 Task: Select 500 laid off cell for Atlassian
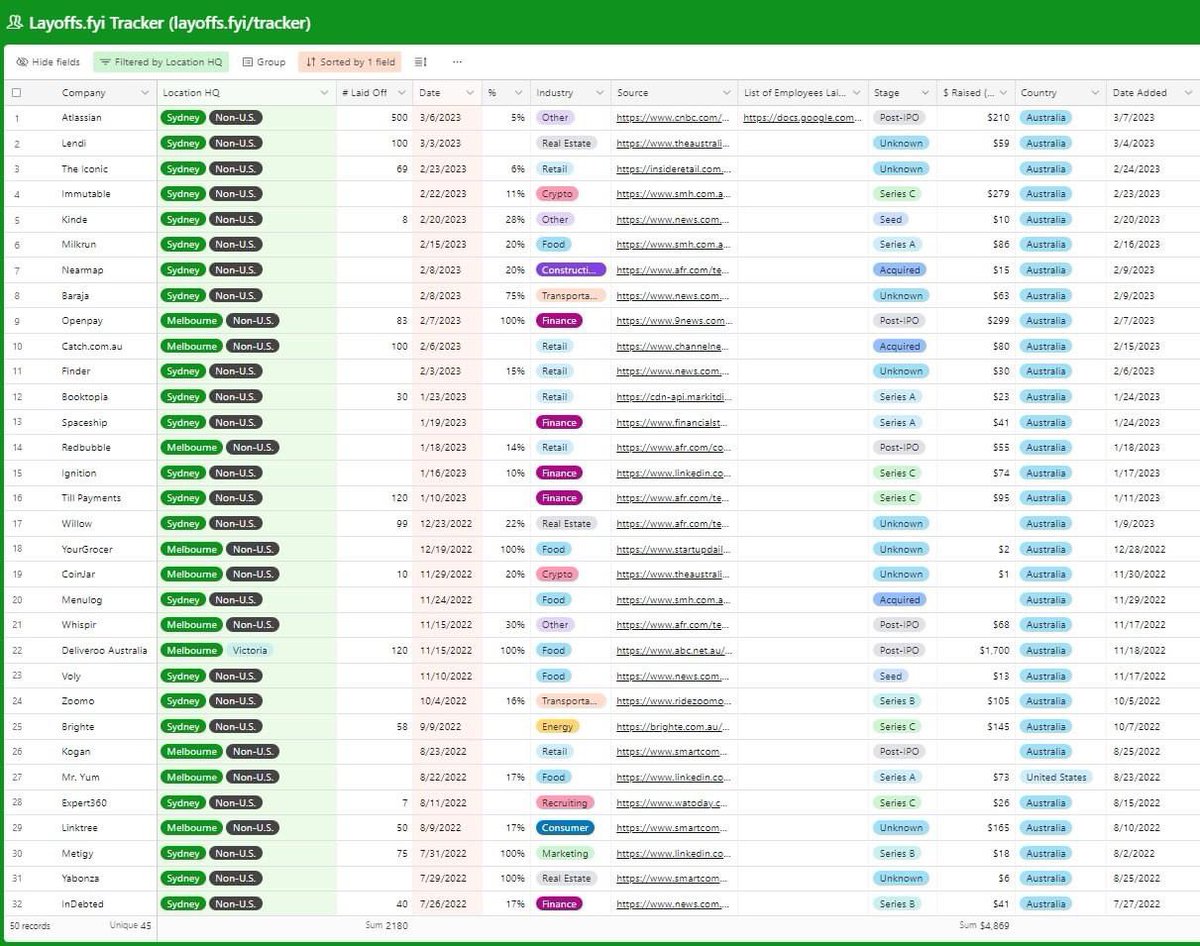tap(375, 118)
